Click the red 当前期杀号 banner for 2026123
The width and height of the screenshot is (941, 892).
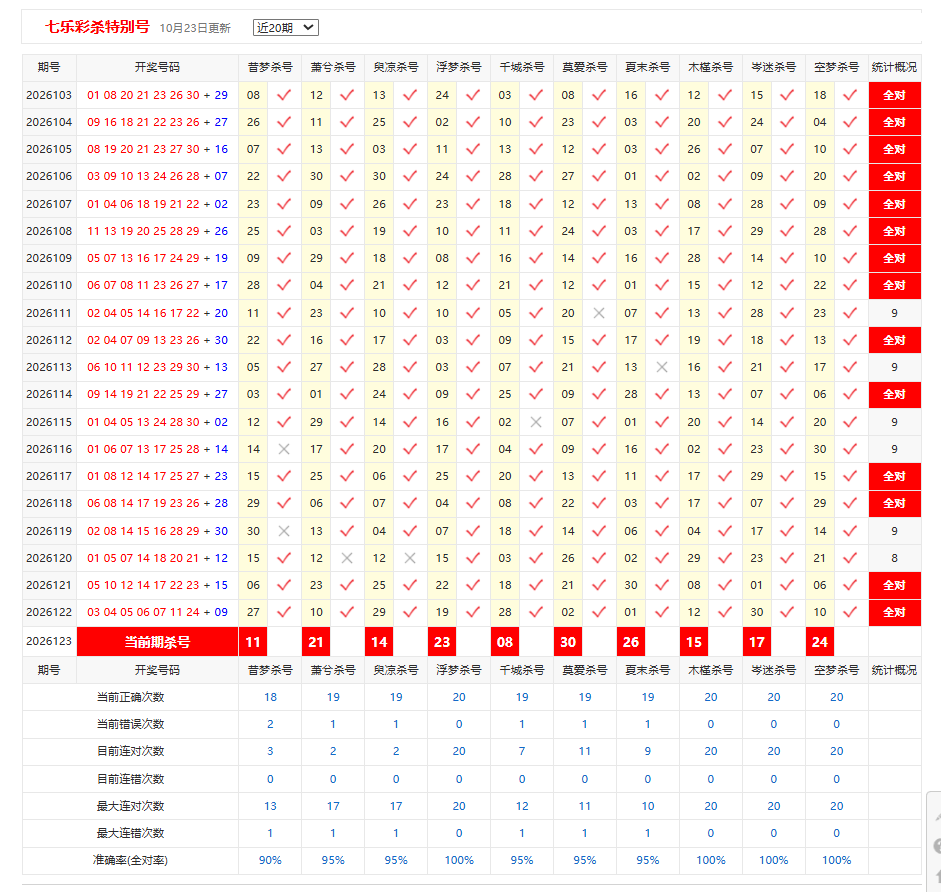click(157, 642)
